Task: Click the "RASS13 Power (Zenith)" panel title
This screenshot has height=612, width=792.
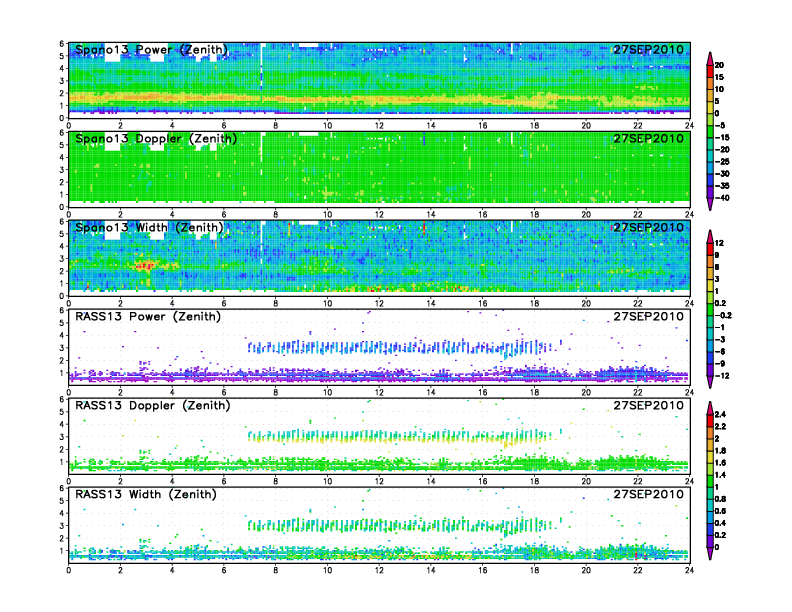Action: tap(148, 317)
